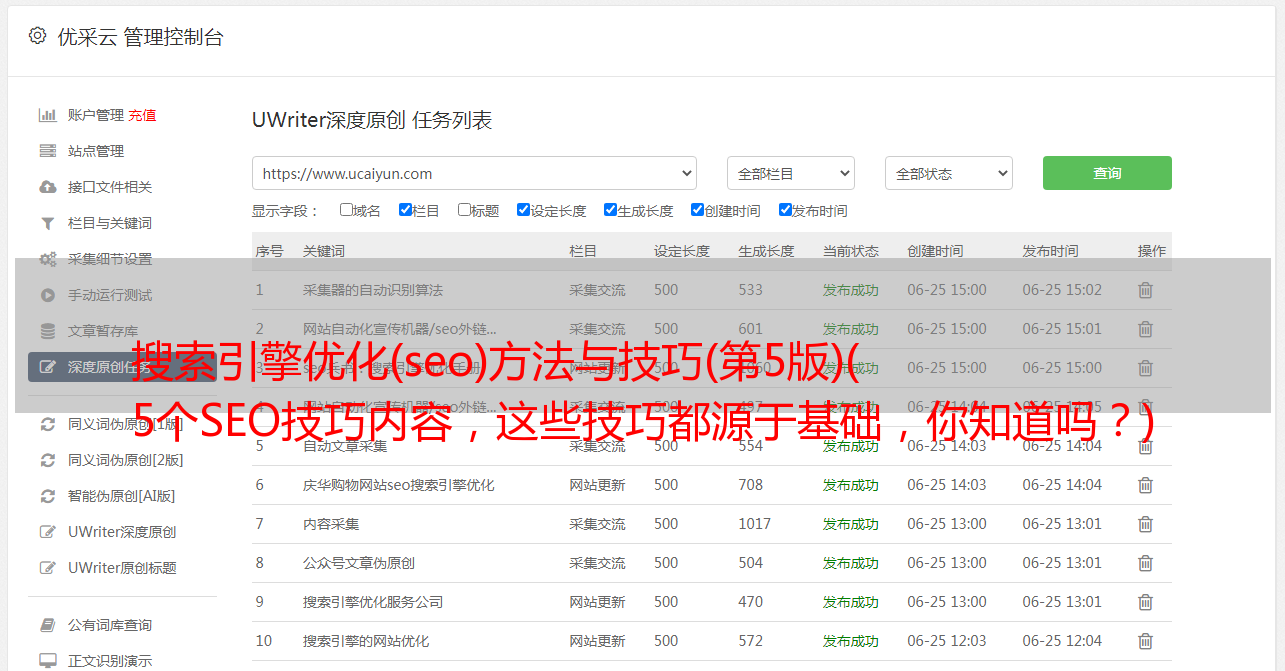This screenshot has width=1285, height=671.
Task: Click the 设定长度 column header
Action: click(682, 251)
